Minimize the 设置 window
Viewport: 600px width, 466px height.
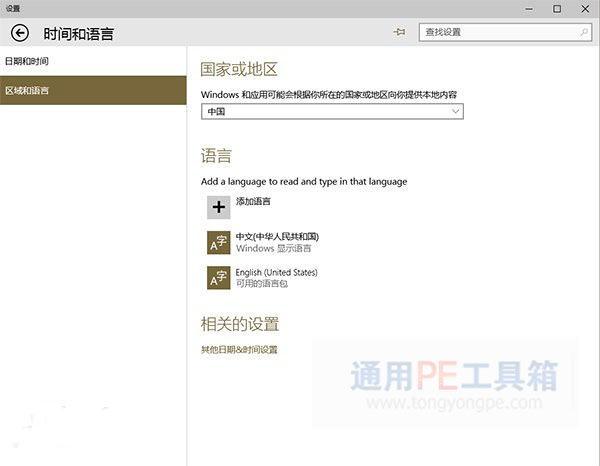coord(529,9)
